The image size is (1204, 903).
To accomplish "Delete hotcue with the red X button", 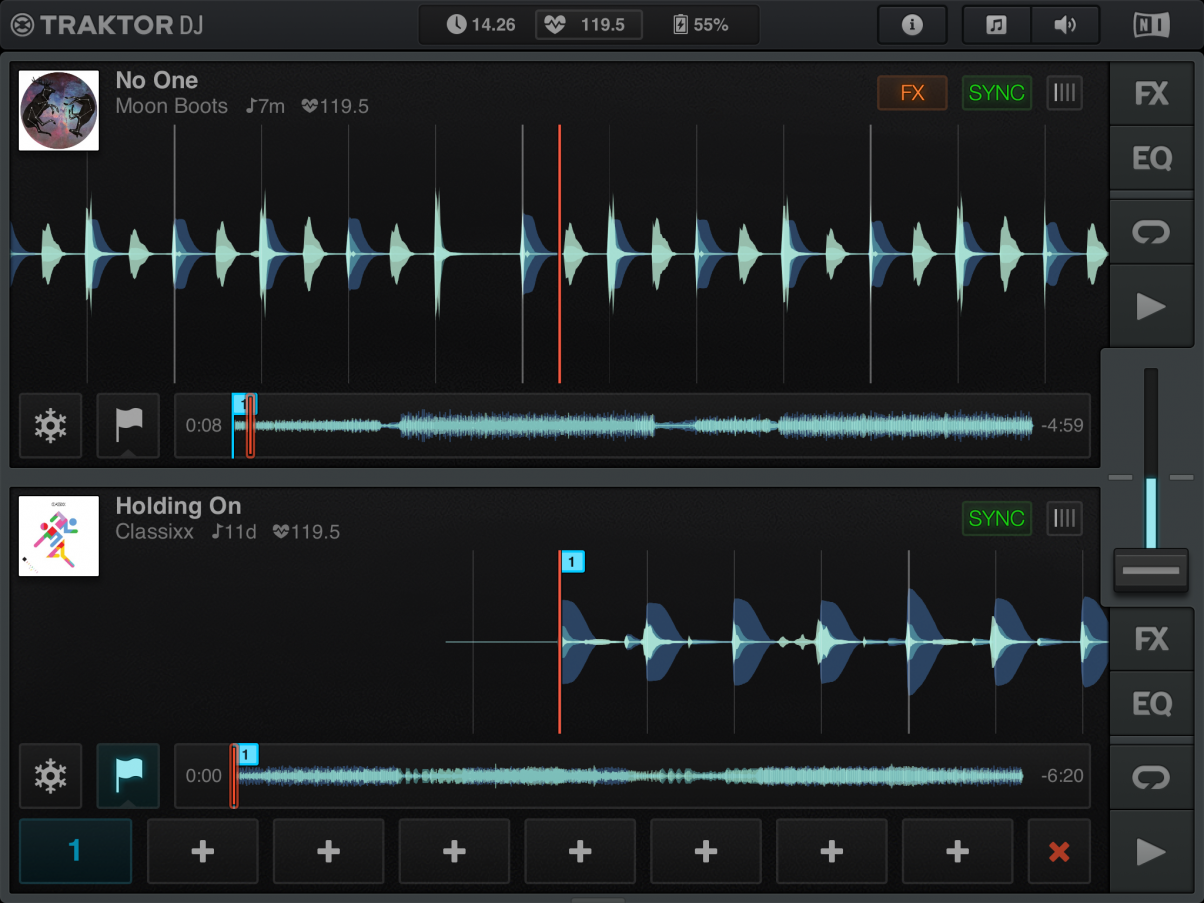I will click(1059, 851).
